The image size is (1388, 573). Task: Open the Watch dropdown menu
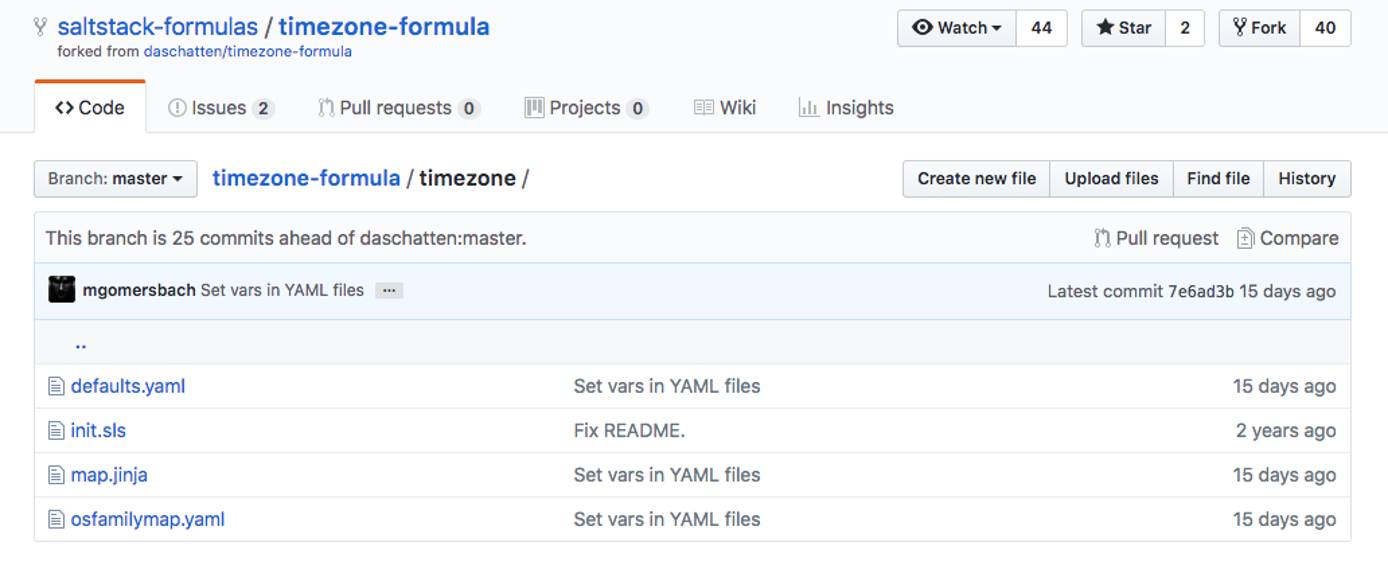pos(956,28)
